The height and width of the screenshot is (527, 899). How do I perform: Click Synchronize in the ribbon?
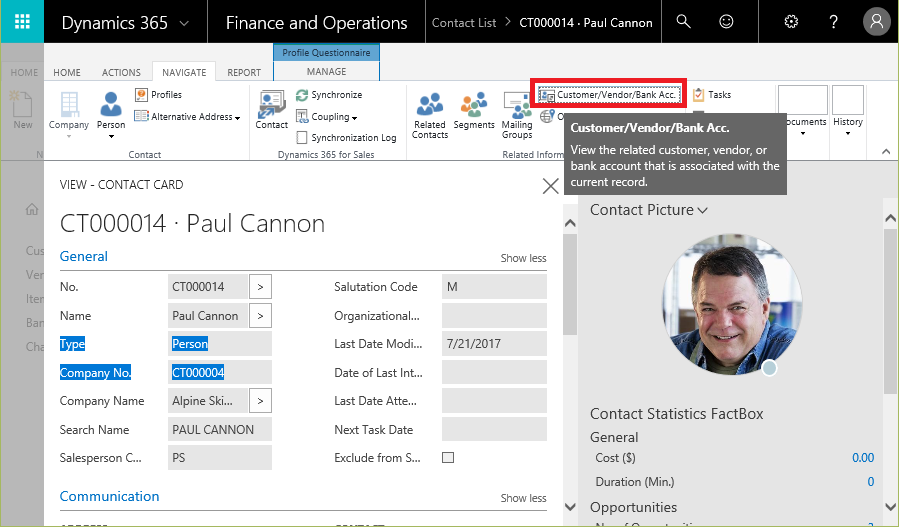(x=329, y=95)
